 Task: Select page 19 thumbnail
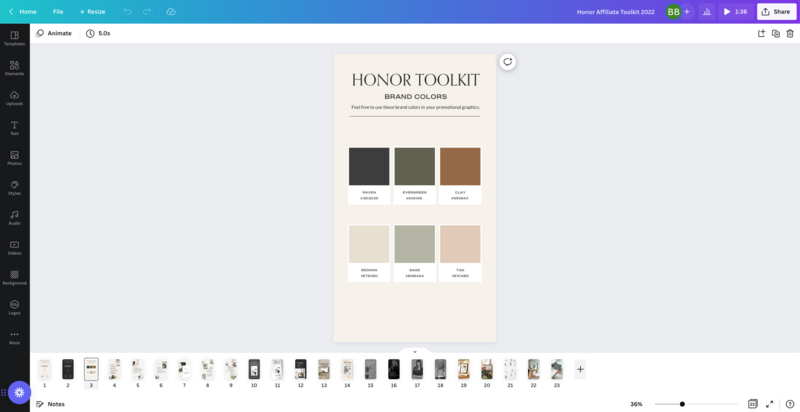[463, 369]
